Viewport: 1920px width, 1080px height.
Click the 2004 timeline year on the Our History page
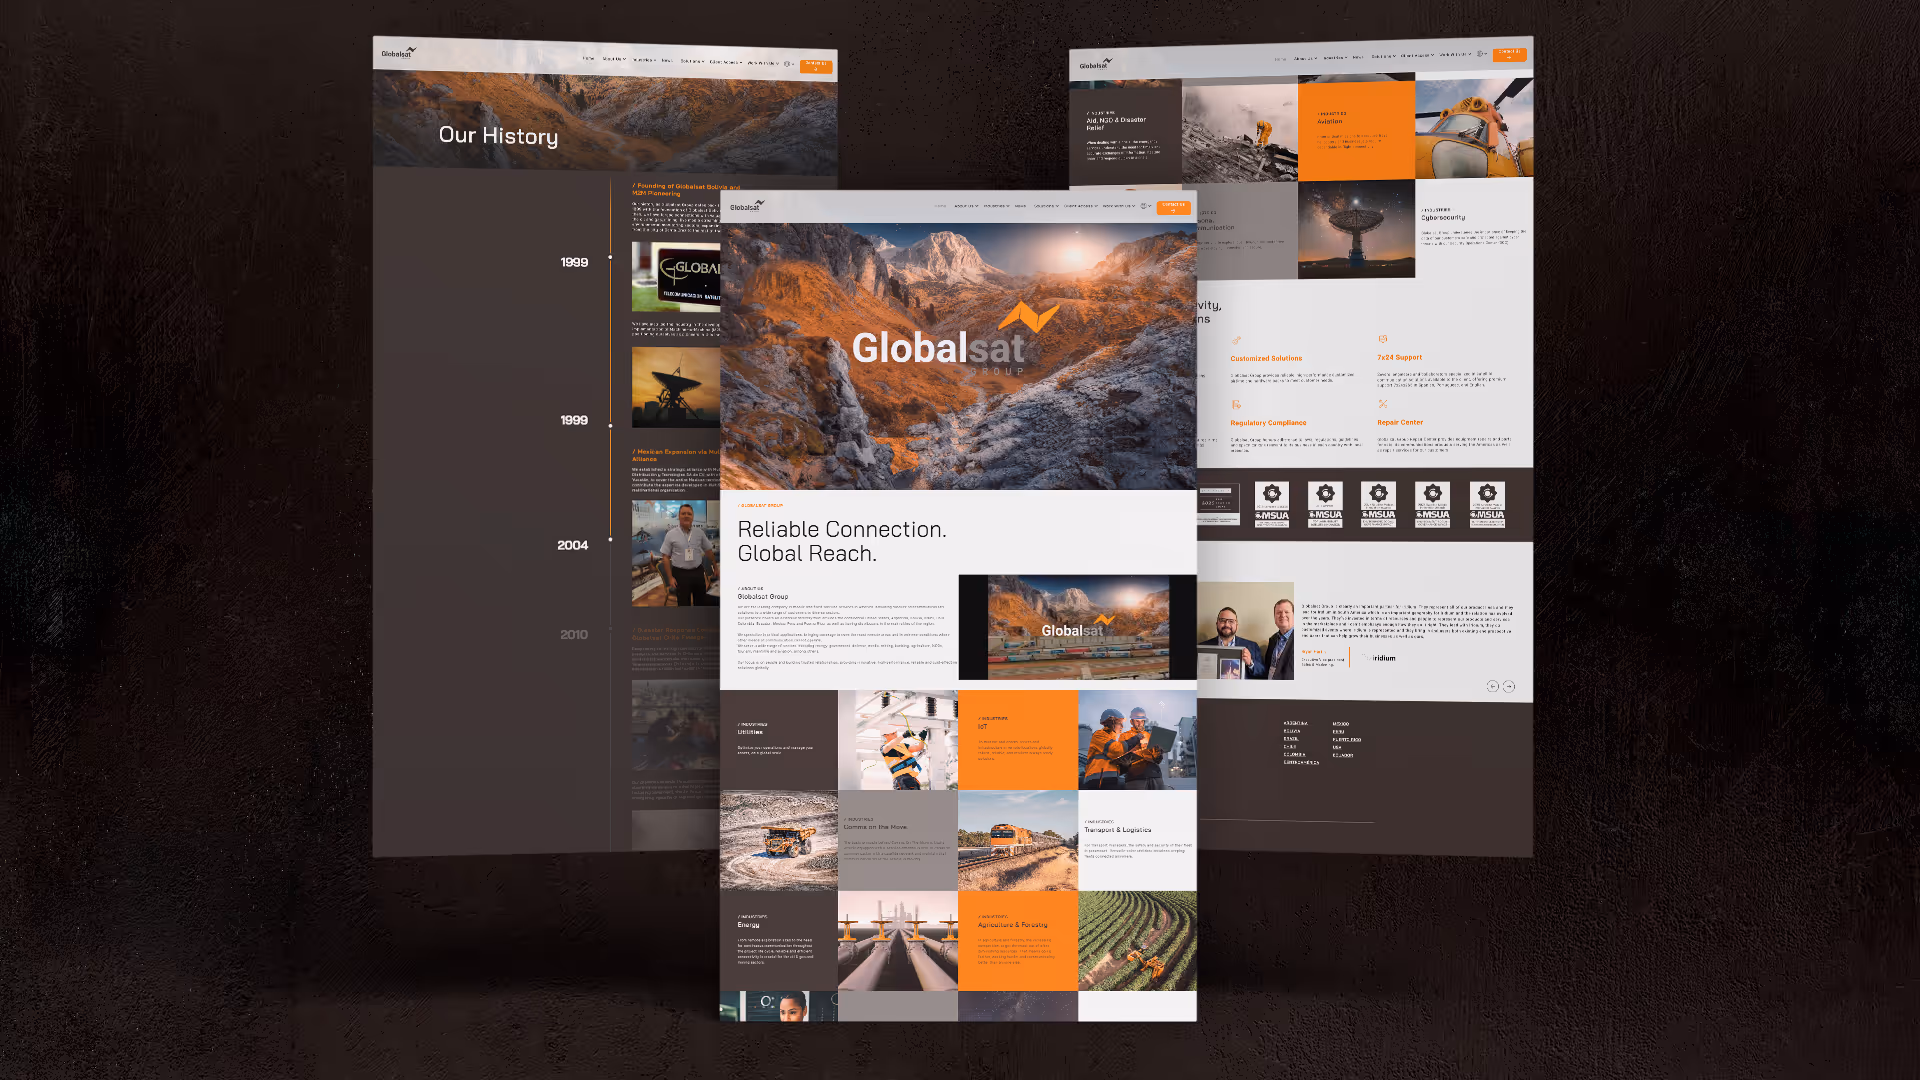tap(573, 545)
